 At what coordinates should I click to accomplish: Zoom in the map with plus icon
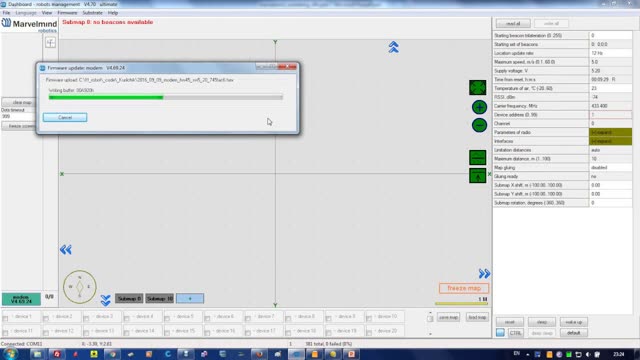click(x=479, y=107)
